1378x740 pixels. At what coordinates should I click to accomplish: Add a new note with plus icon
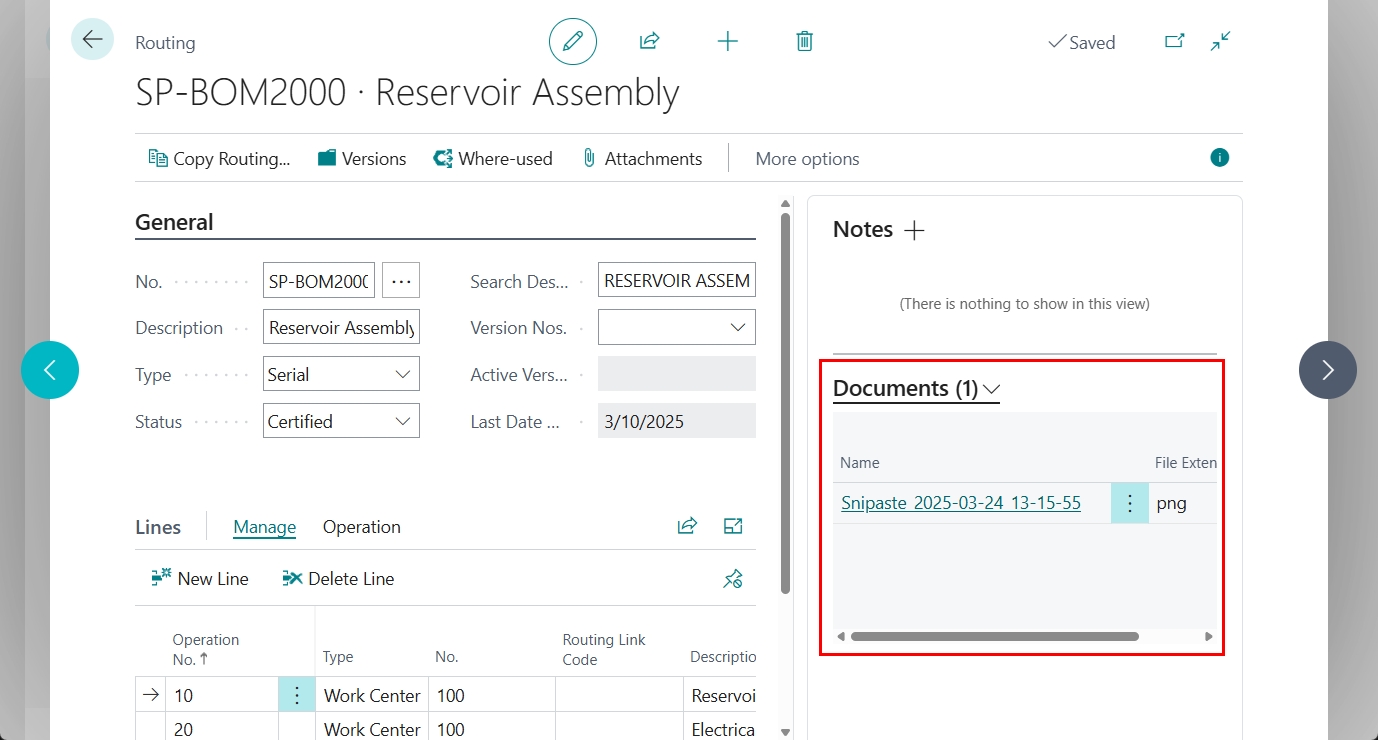click(914, 230)
